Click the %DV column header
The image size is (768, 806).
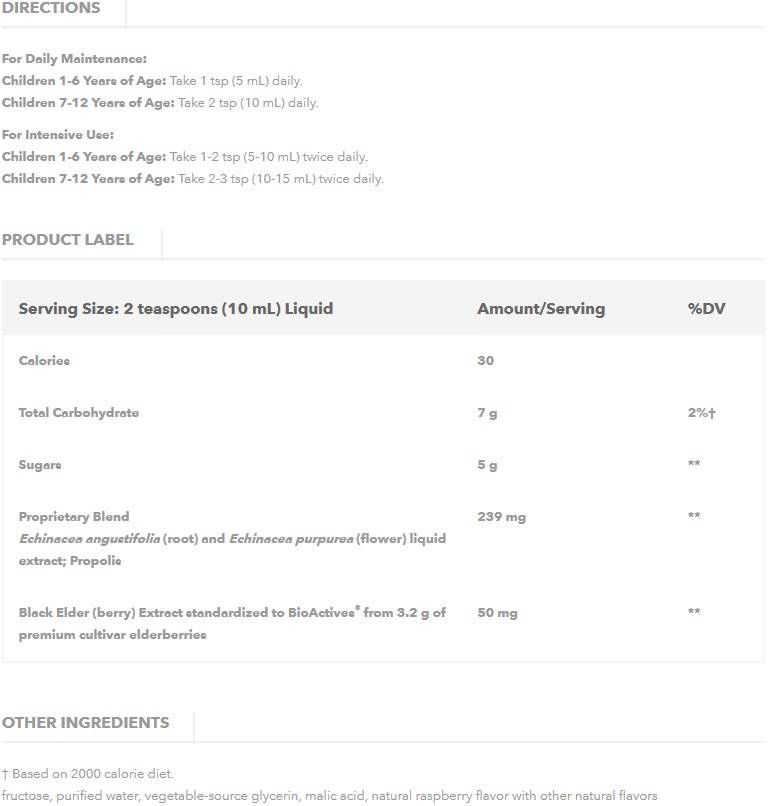(x=706, y=309)
